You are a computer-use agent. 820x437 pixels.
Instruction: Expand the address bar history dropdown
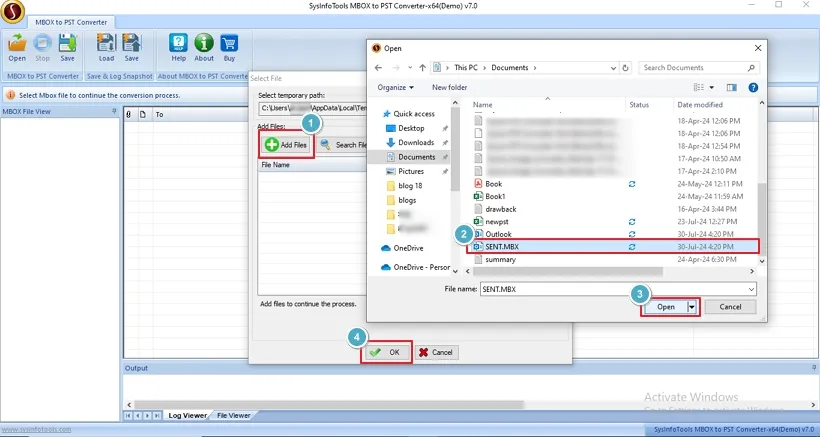coord(613,67)
